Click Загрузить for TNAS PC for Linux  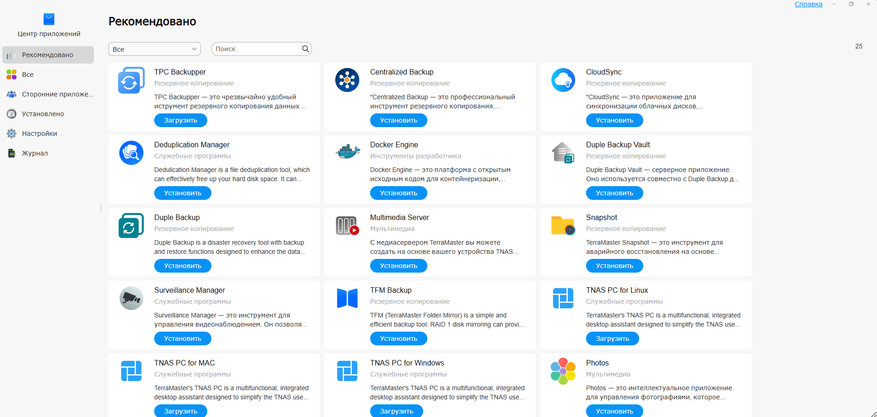tap(612, 338)
